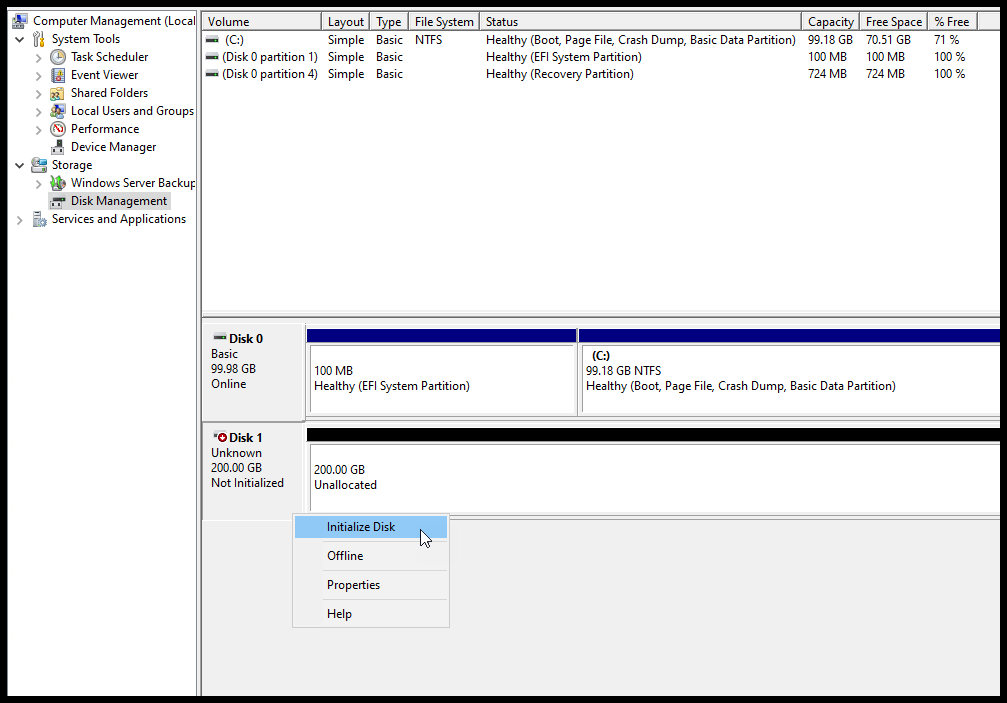Screen dimensions: 1007x703
Task: Click the Event Viewer icon
Action: [58, 75]
